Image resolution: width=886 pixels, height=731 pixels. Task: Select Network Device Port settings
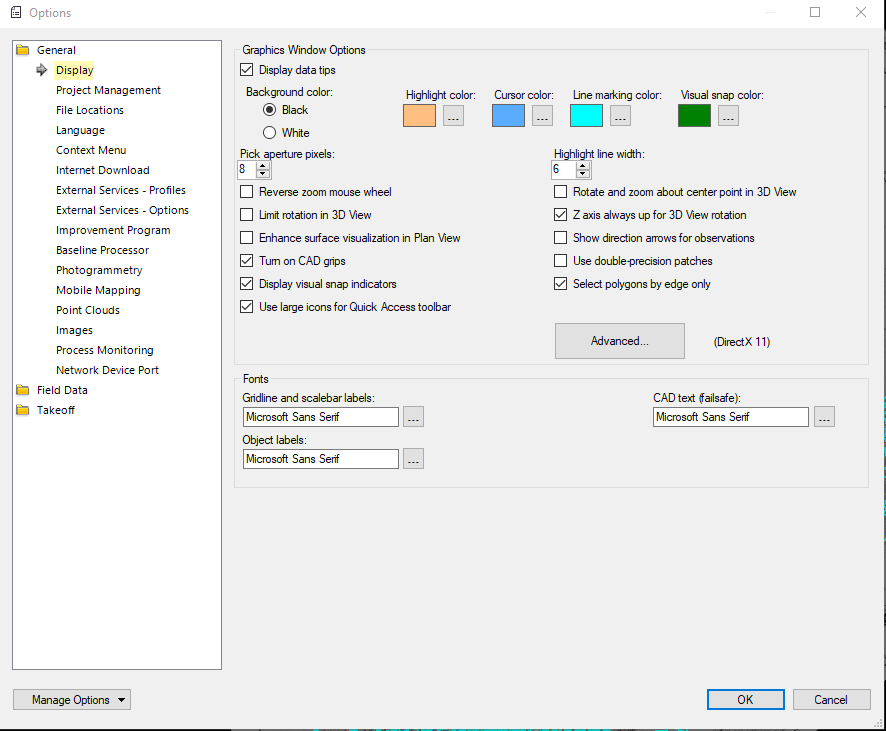(107, 370)
